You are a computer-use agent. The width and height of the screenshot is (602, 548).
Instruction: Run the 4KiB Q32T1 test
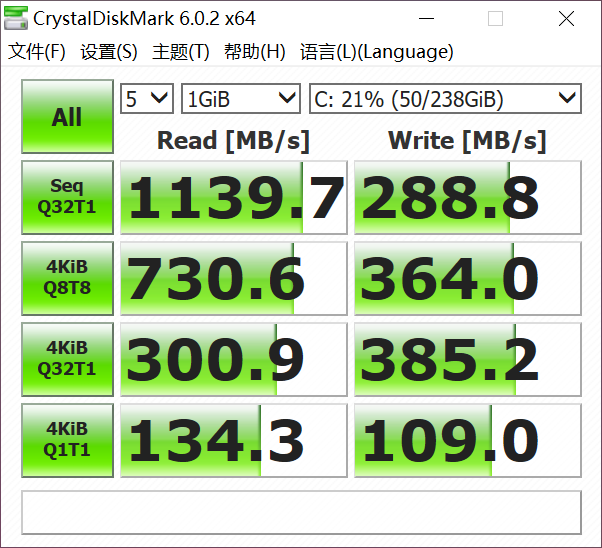coord(67,359)
